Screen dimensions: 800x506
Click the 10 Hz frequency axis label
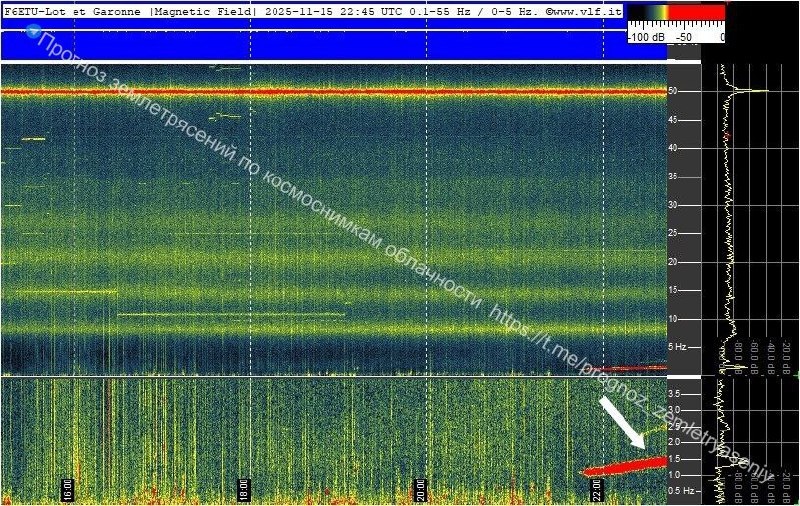pyautogui.click(x=673, y=319)
